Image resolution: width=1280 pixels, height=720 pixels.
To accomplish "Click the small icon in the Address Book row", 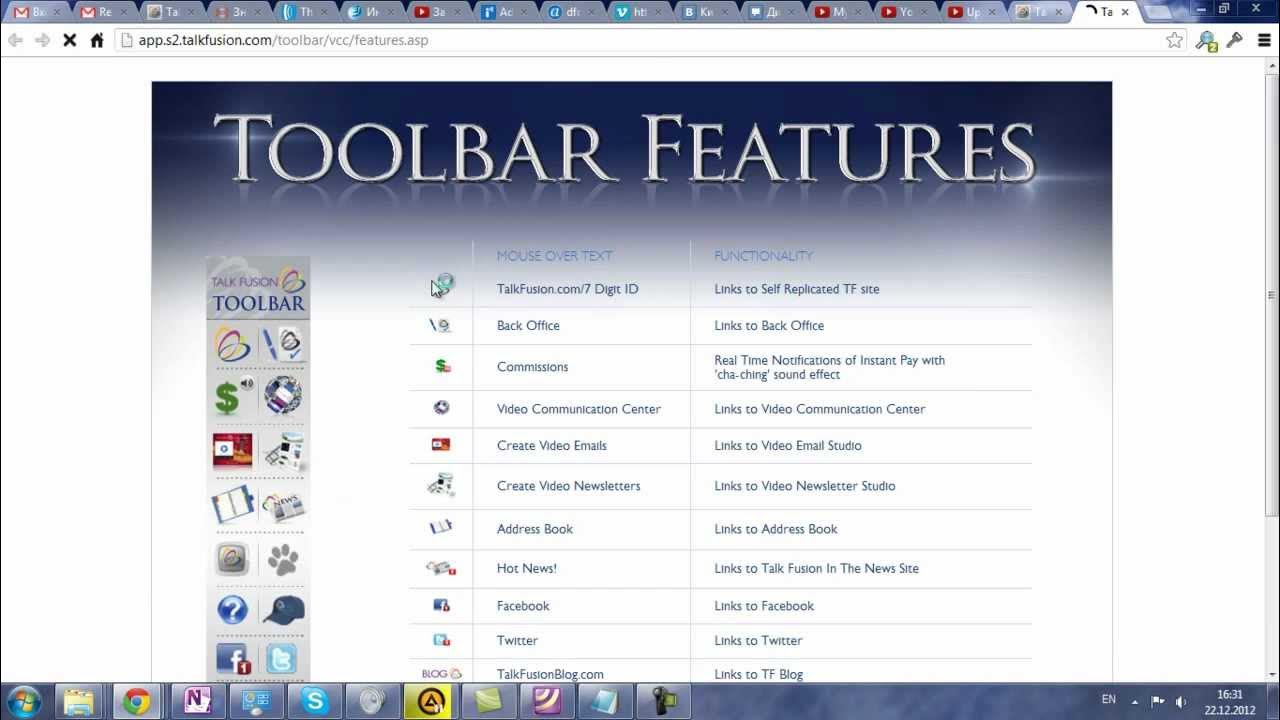I will pos(441,527).
